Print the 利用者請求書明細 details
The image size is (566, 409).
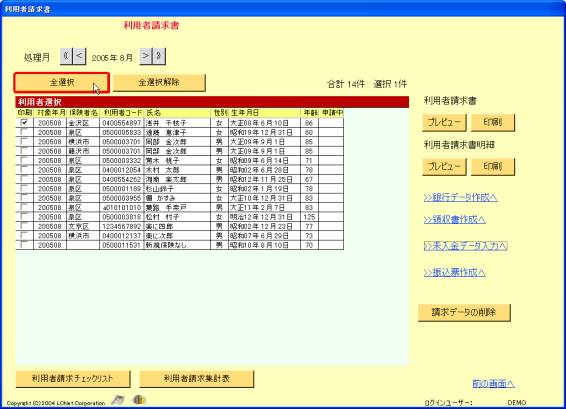(493, 167)
